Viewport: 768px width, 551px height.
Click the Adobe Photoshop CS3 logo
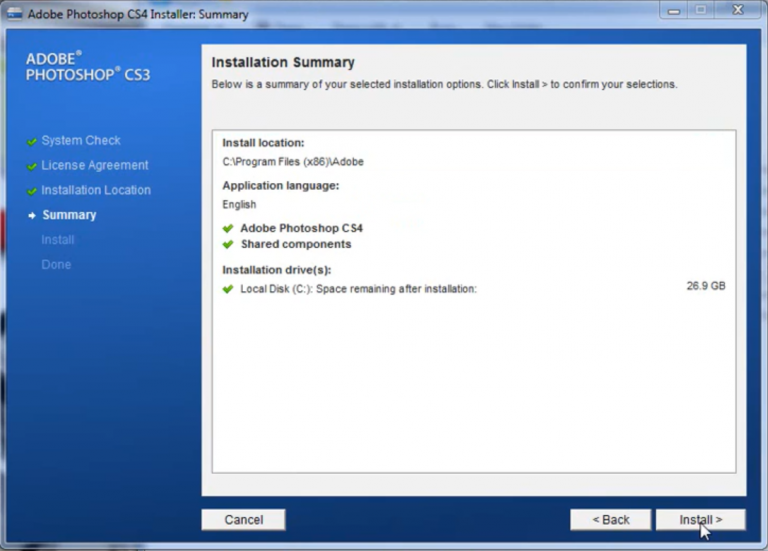(88, 66)
